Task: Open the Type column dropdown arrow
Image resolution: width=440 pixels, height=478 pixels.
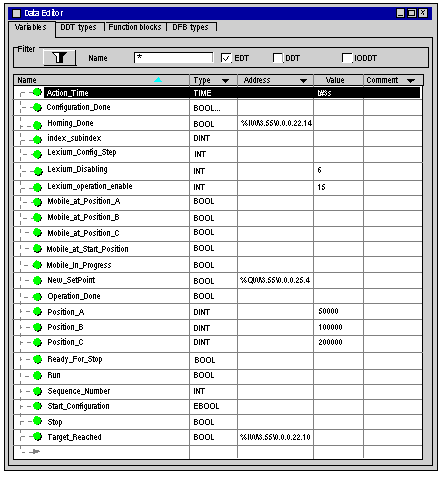Action: tap(225, 81)
